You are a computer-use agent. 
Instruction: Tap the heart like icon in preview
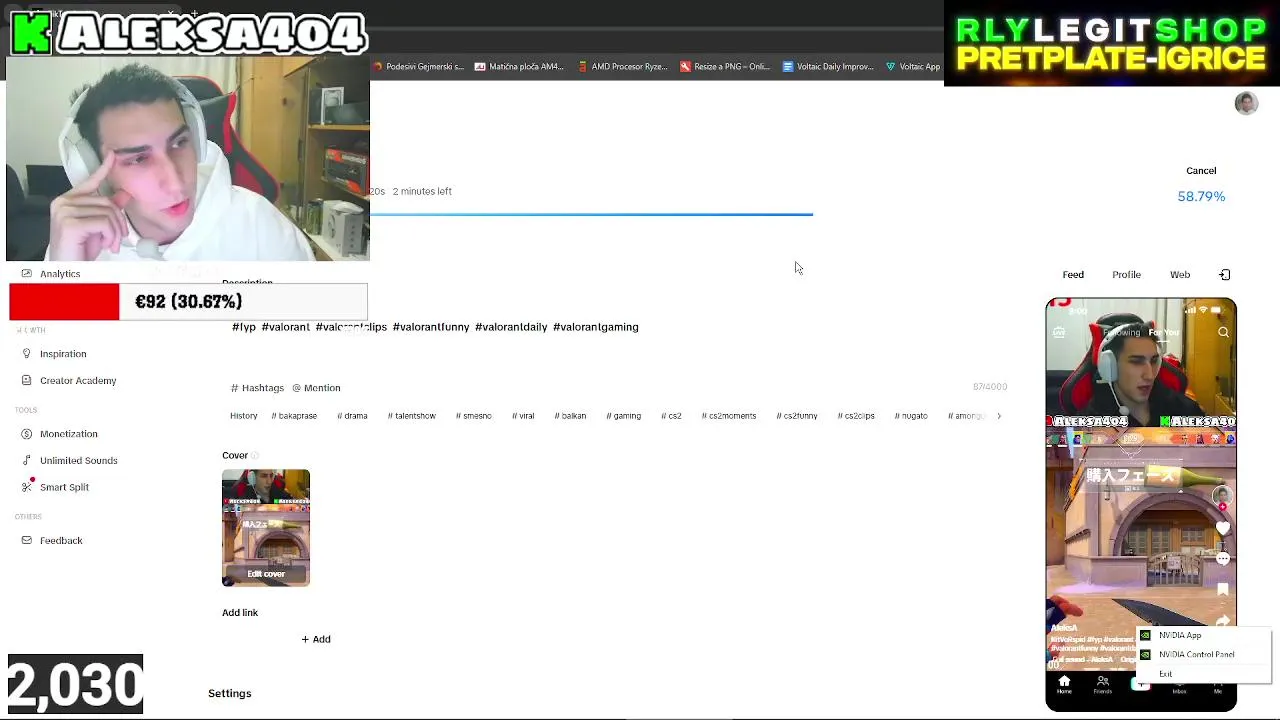(x=1222, y=528)
